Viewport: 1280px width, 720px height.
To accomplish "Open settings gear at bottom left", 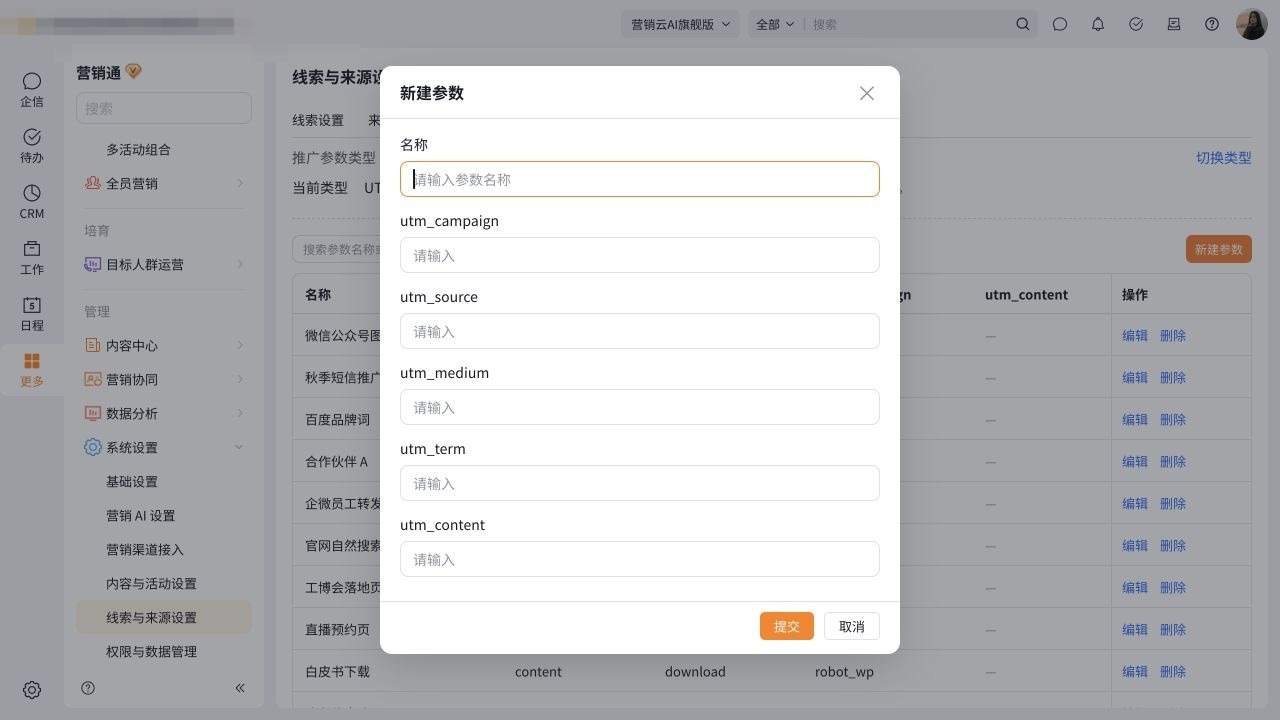I will (32, 690).
